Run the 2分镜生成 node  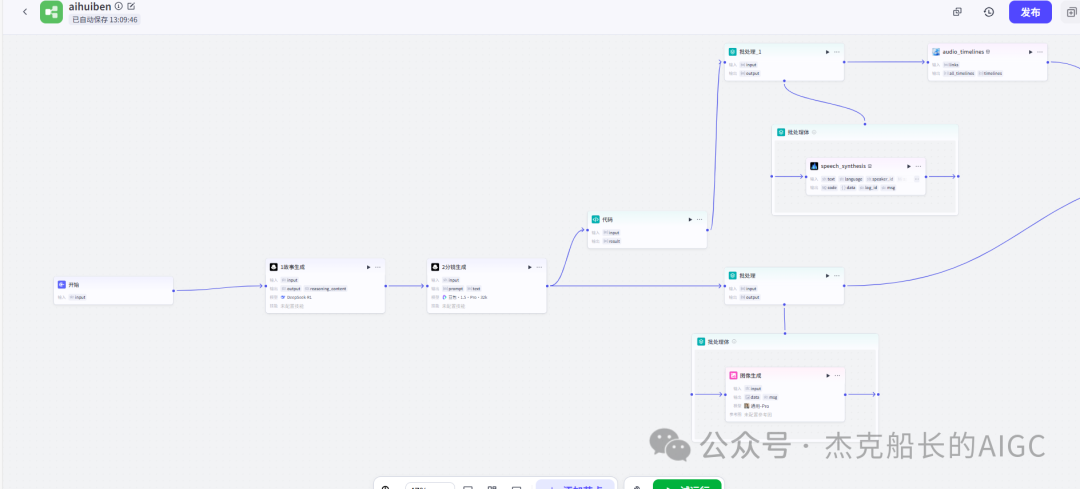point(530,267)
